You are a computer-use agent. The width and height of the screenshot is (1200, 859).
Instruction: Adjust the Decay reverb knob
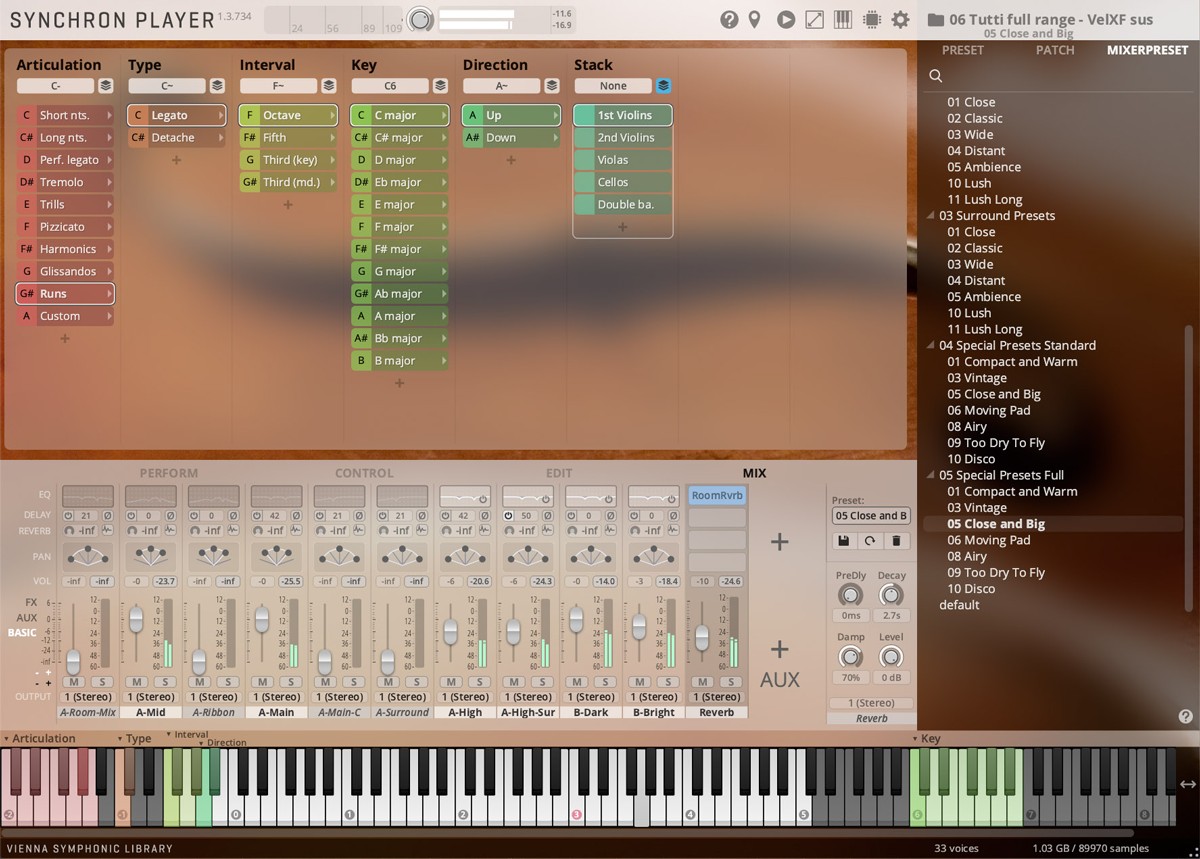coord(891,594)
